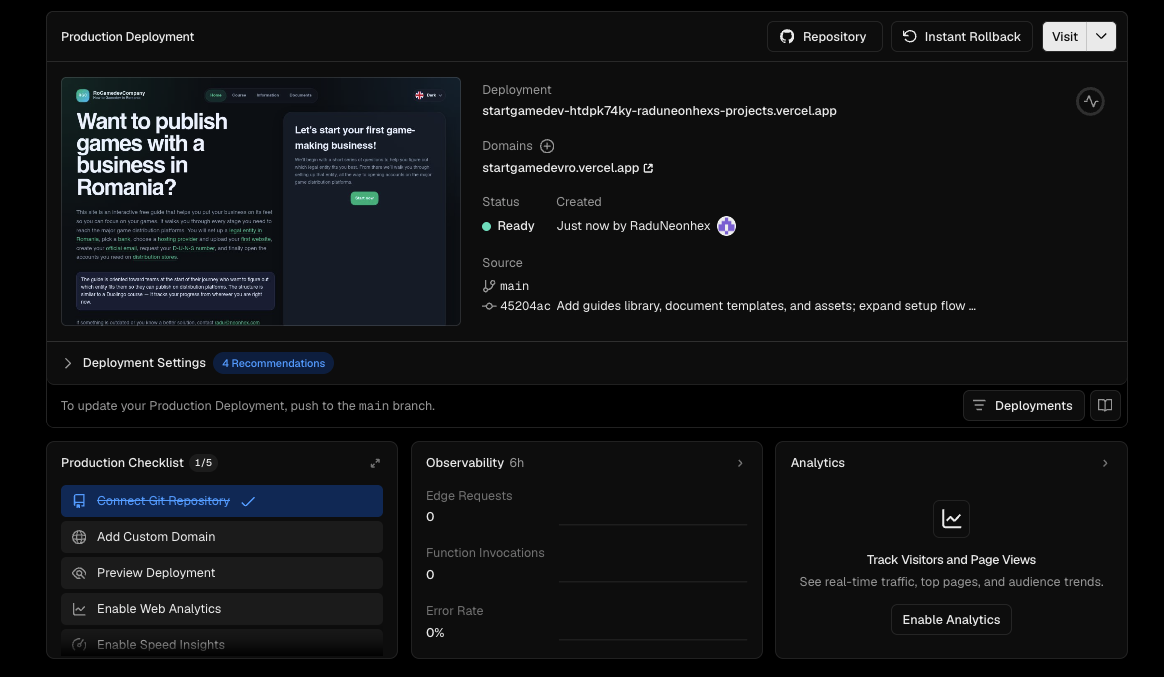Click repository icon on Connect Git Repository
The image size is (1164, 677).
click(x=79, y=501)
